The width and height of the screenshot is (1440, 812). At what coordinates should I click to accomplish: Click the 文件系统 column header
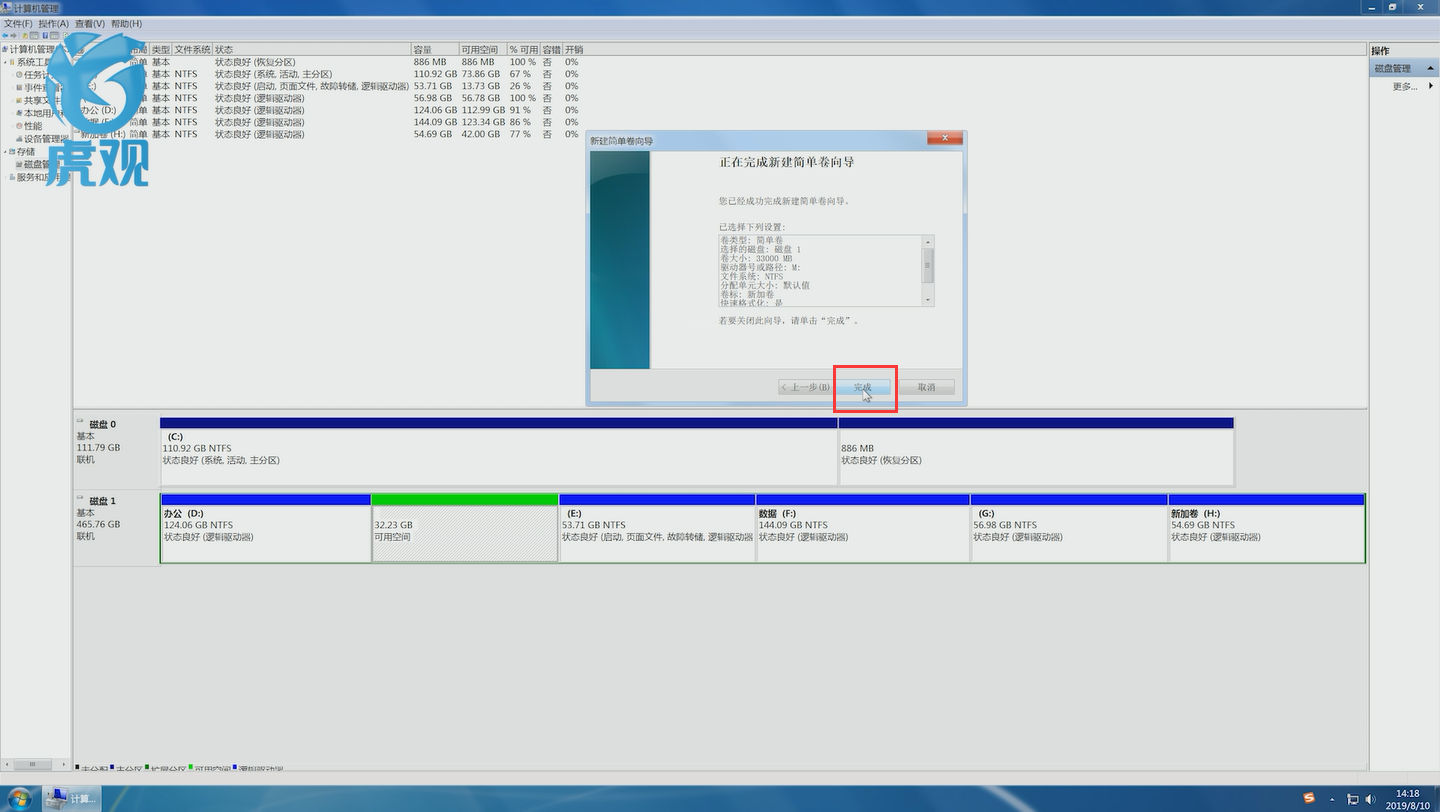pos(192,49)
